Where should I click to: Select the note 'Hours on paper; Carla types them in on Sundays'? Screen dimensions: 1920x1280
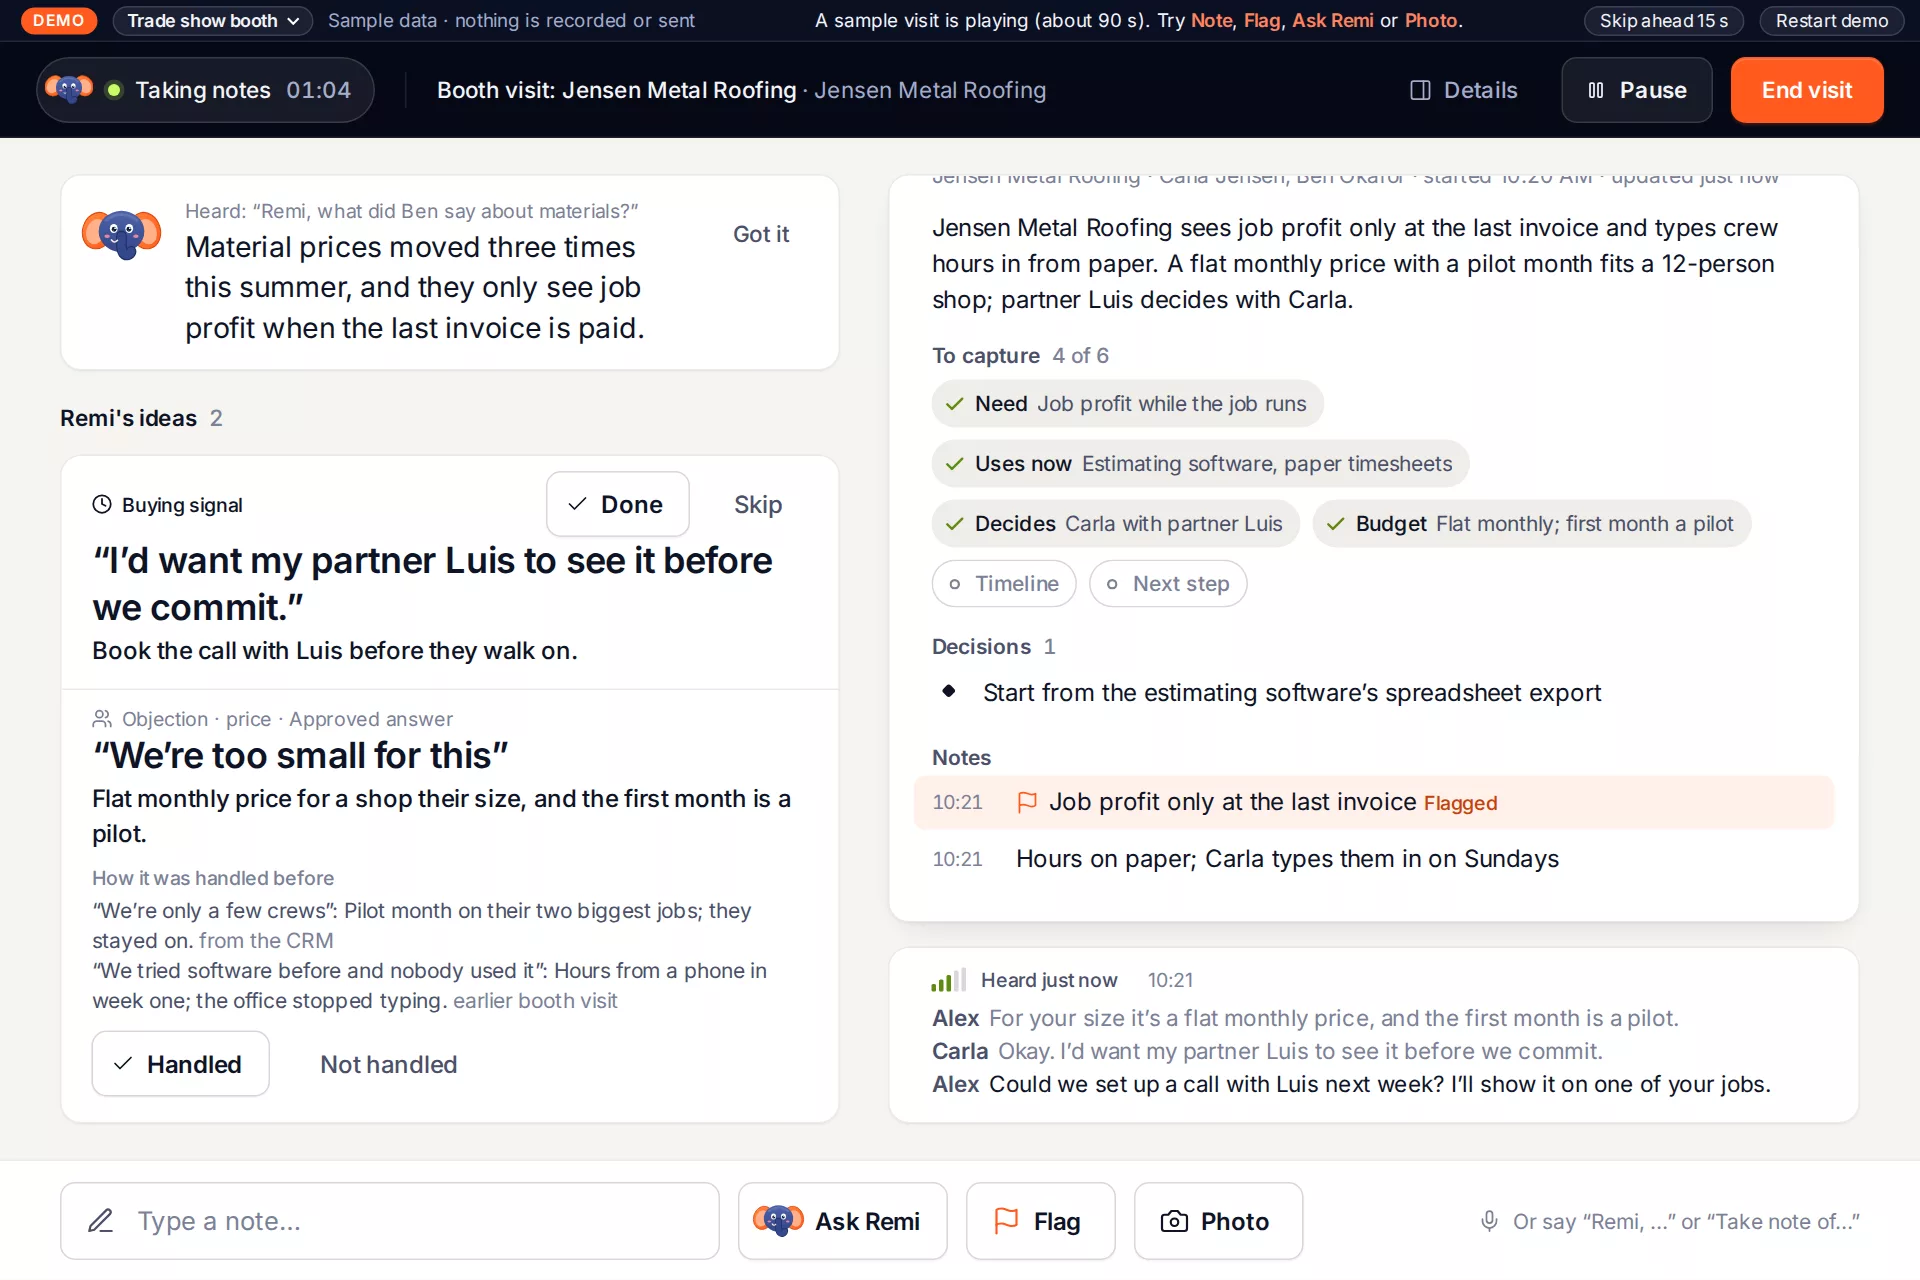pos(1373,859)
